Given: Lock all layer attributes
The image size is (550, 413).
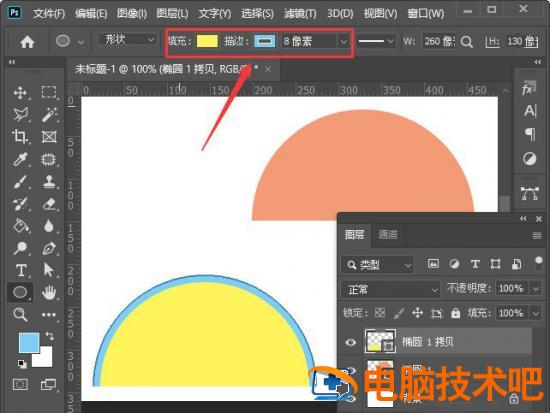Looking at the screenshot, I should click(x=455, y=313).
